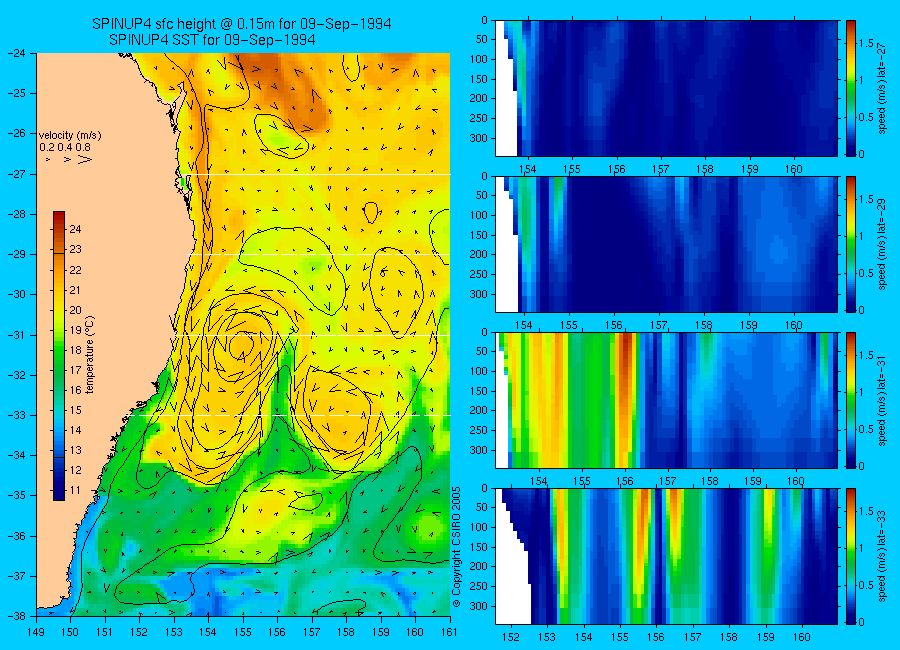Screen dimensions: 900x650
Task: Click the "velocity (m/s)" legend label
Action: (x=70, y=136)
